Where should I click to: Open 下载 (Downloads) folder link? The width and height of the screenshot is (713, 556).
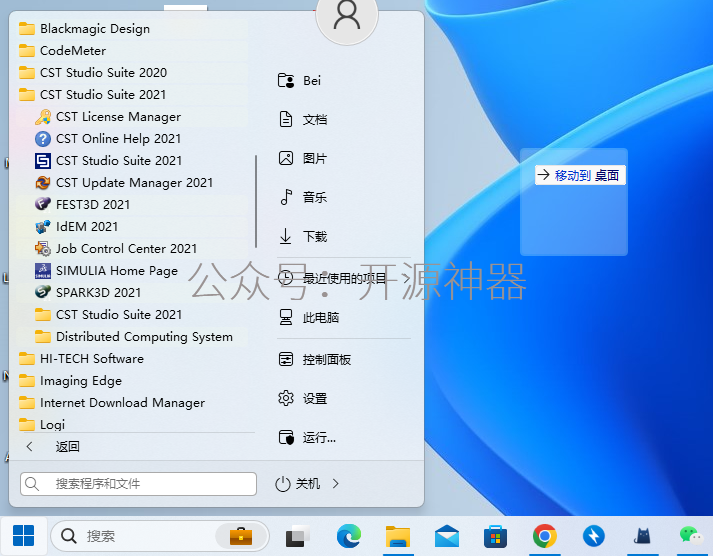pyautogui.click(x=302, y=236)
